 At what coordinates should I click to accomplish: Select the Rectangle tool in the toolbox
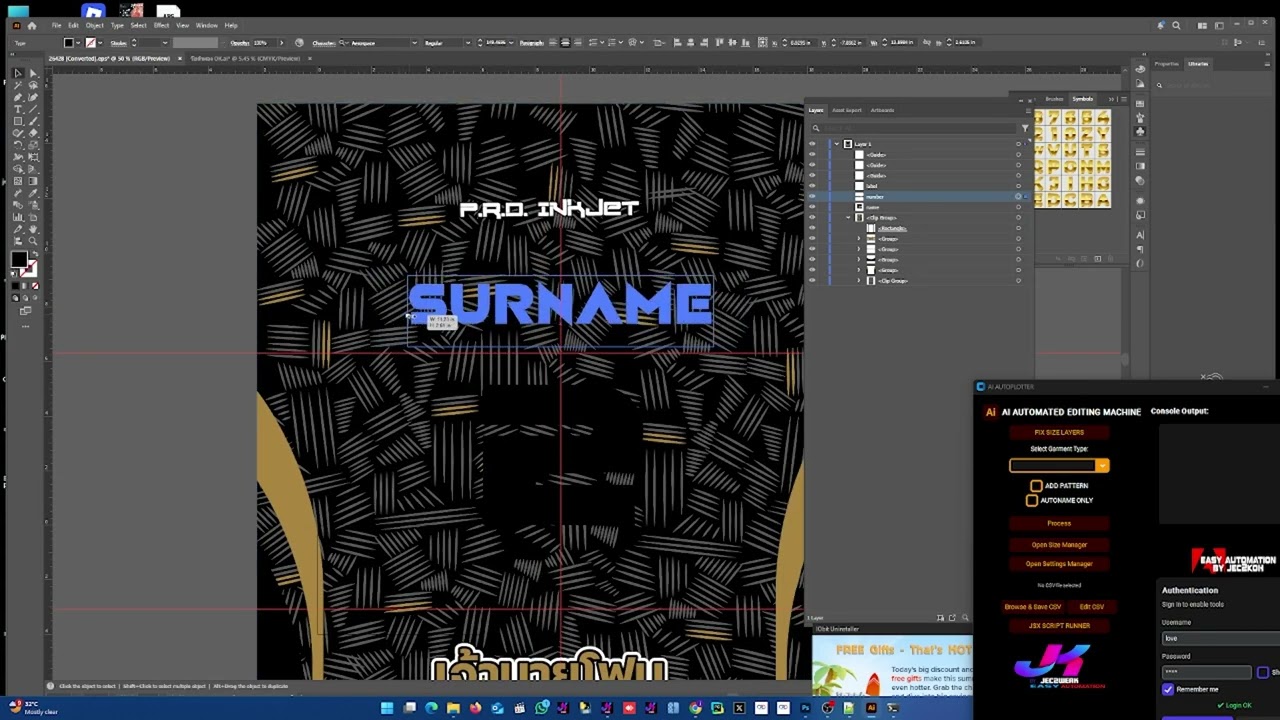[18, 121]
